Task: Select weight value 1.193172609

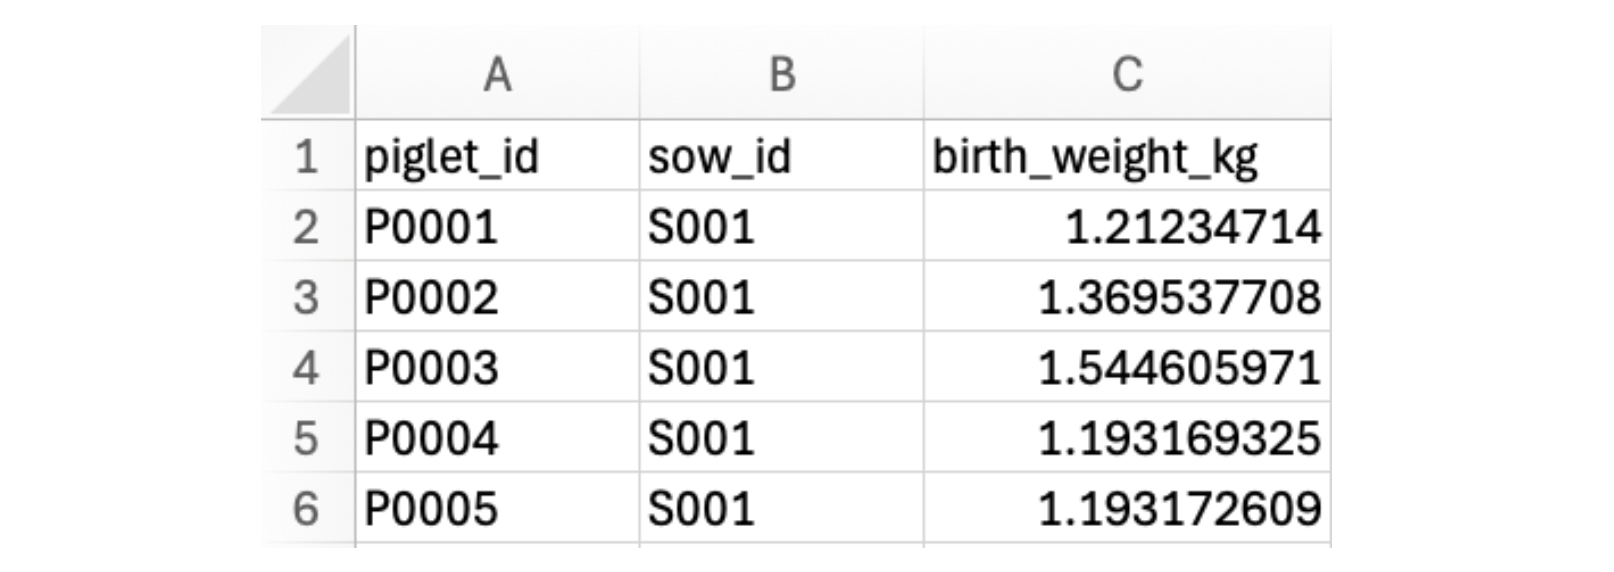Action: pos(1127,509)
